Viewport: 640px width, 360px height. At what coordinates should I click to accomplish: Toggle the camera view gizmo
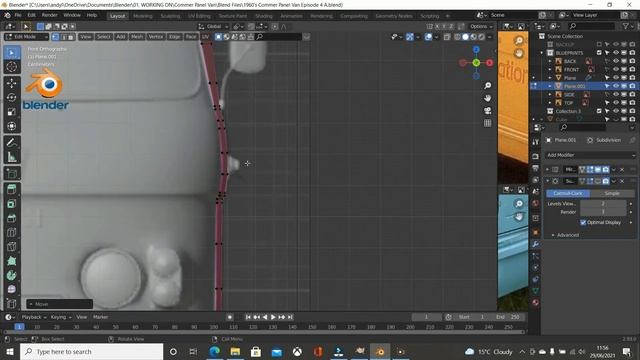pos(488,111)
